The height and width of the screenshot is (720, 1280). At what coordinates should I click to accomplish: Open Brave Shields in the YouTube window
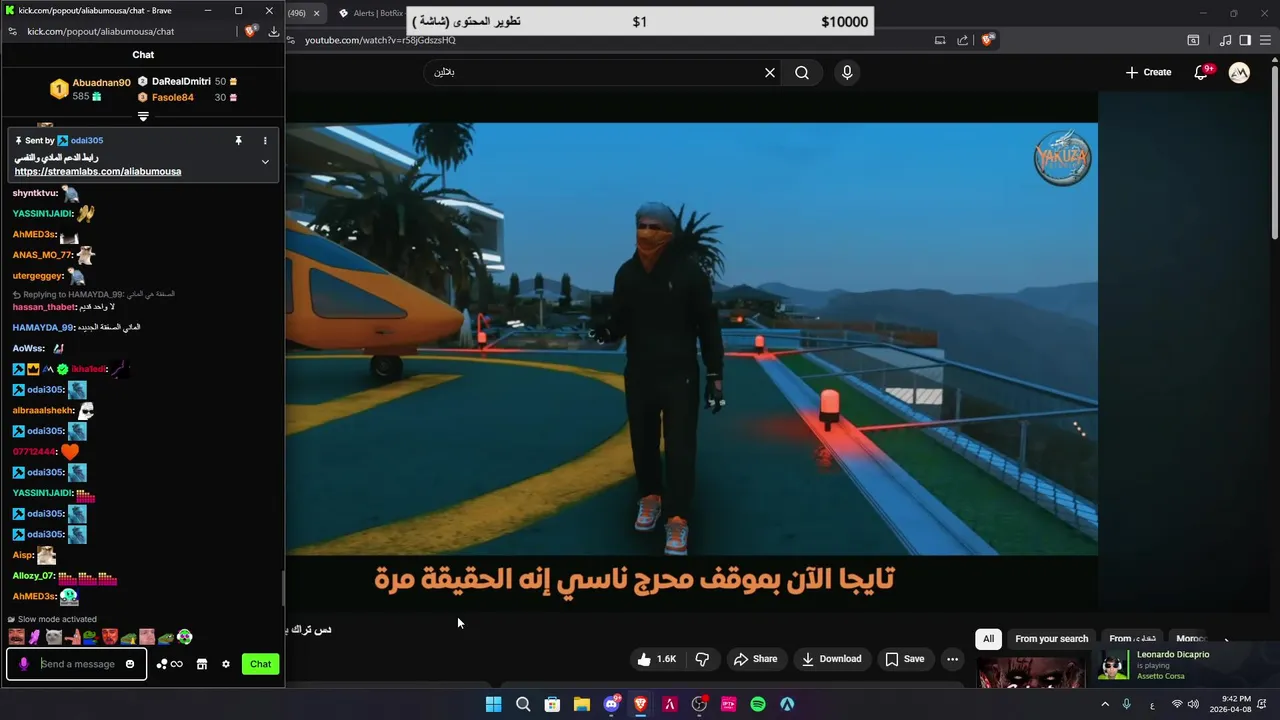coord(987,40)
